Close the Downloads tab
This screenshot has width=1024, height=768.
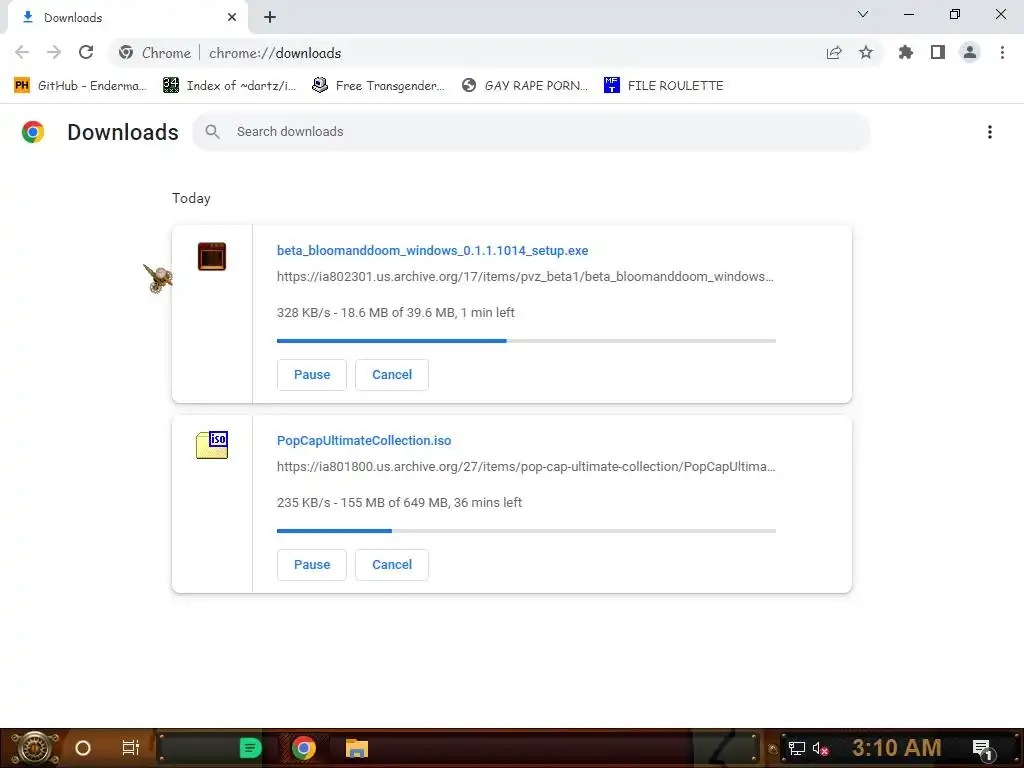(x=232, y=18)
